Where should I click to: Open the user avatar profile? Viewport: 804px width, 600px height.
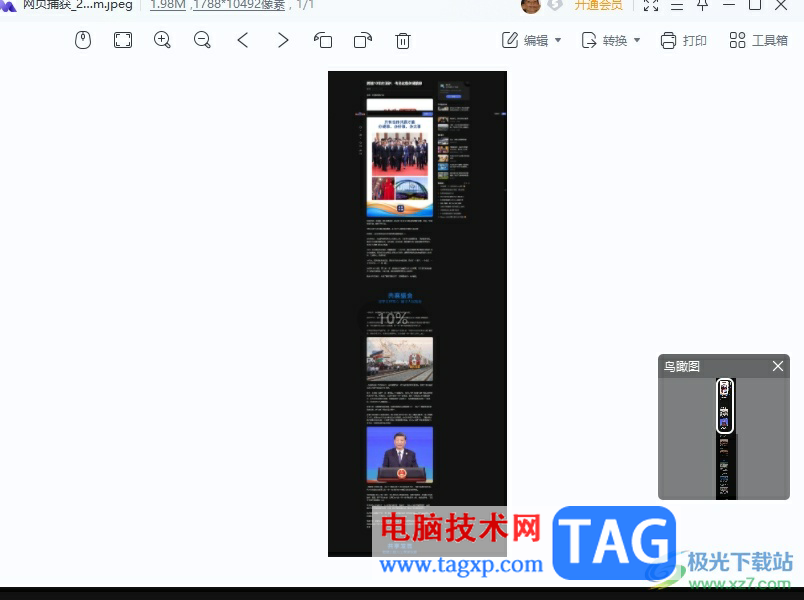tap(531, 6)
